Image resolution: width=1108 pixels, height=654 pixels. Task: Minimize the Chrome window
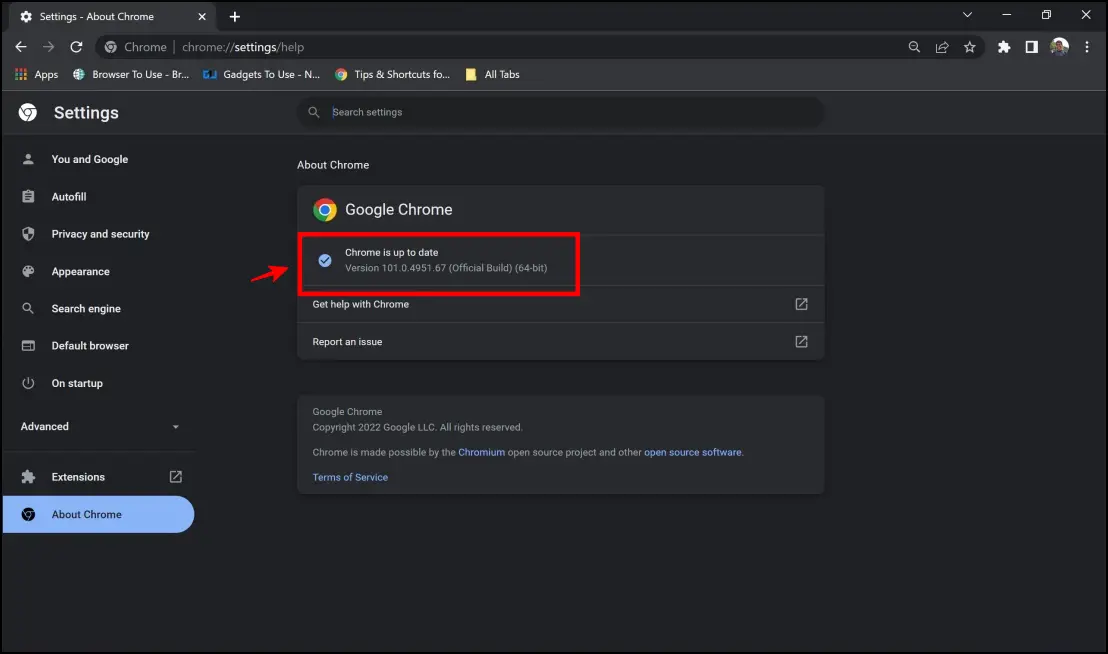tap(1006, 14)
